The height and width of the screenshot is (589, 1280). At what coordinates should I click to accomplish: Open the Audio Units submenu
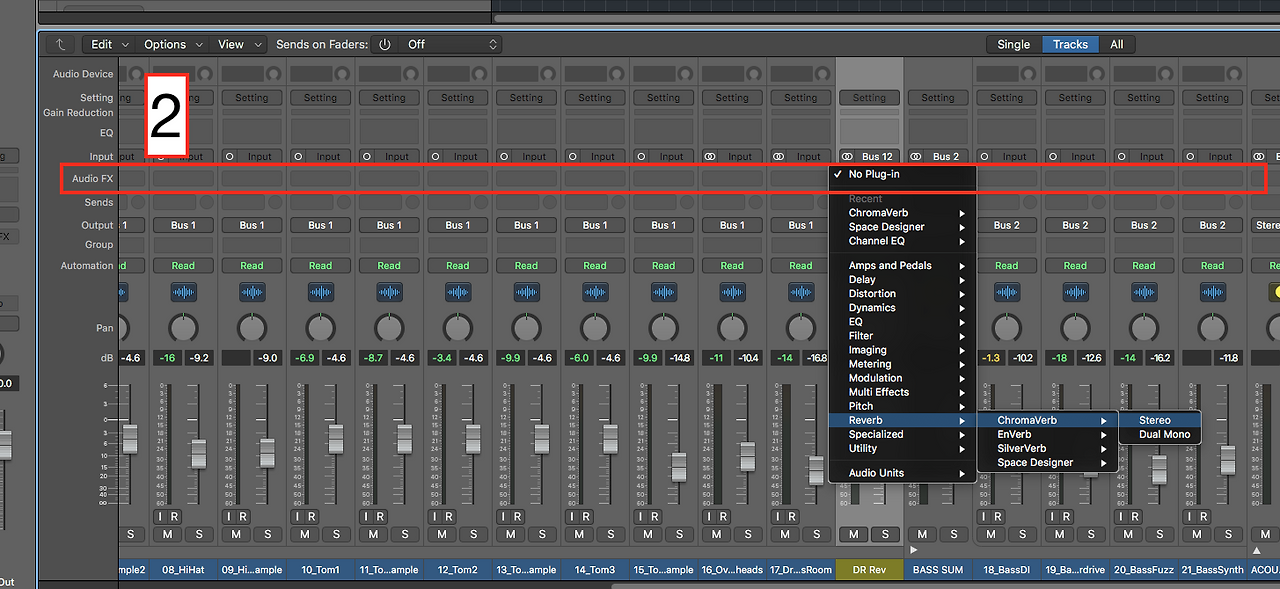point(902,473)
